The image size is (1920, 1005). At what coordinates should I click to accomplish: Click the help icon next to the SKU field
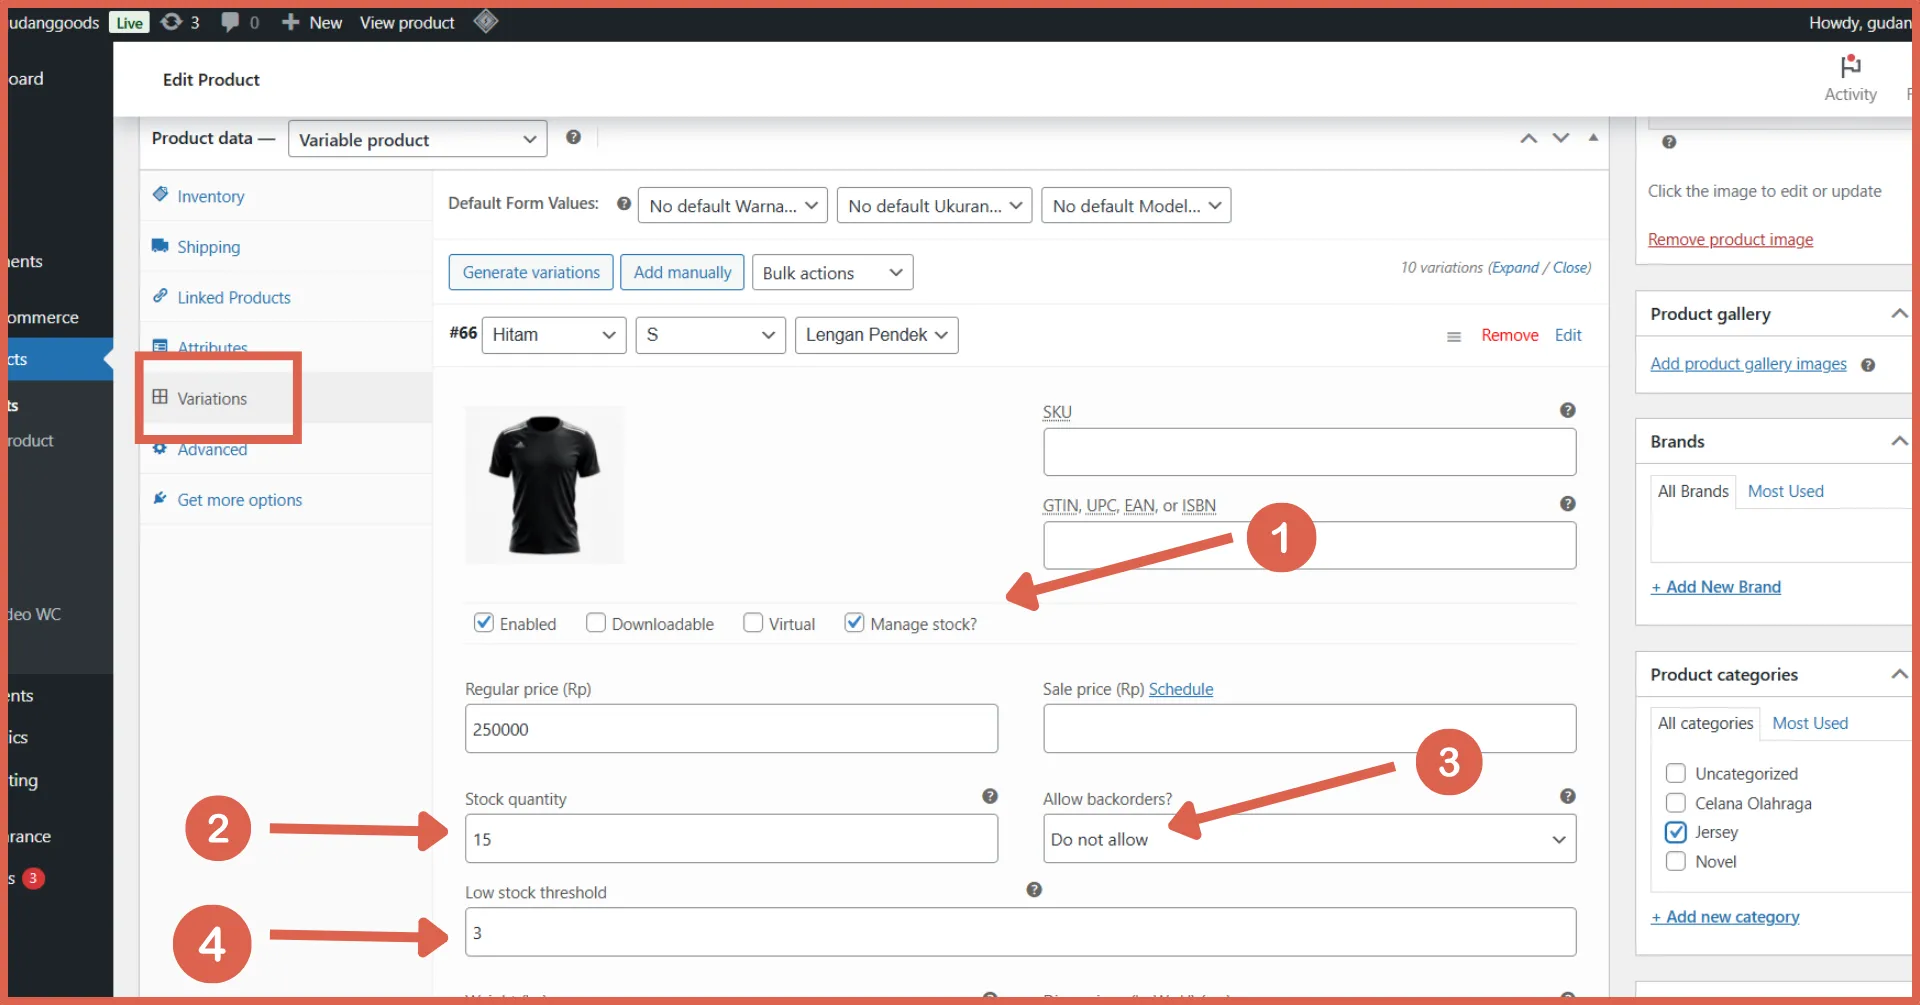coord(1566,410)
